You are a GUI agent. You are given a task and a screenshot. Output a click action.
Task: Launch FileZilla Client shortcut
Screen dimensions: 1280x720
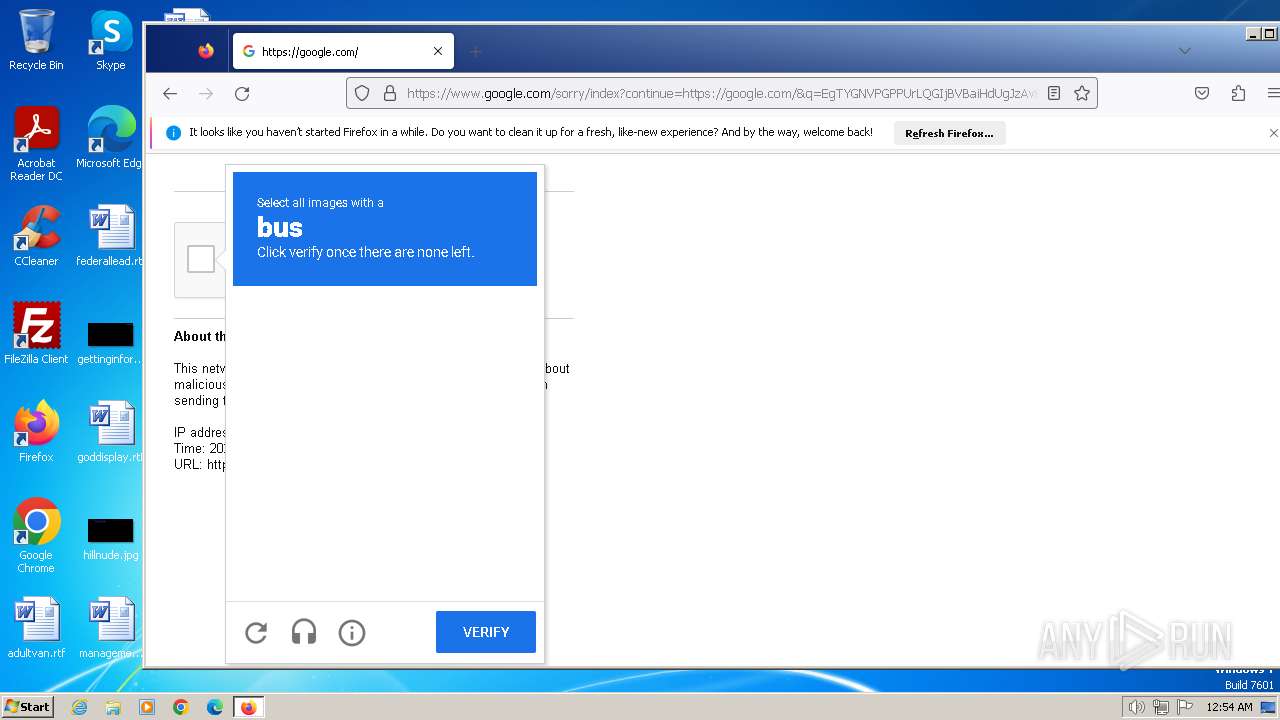tap(36, 334)
